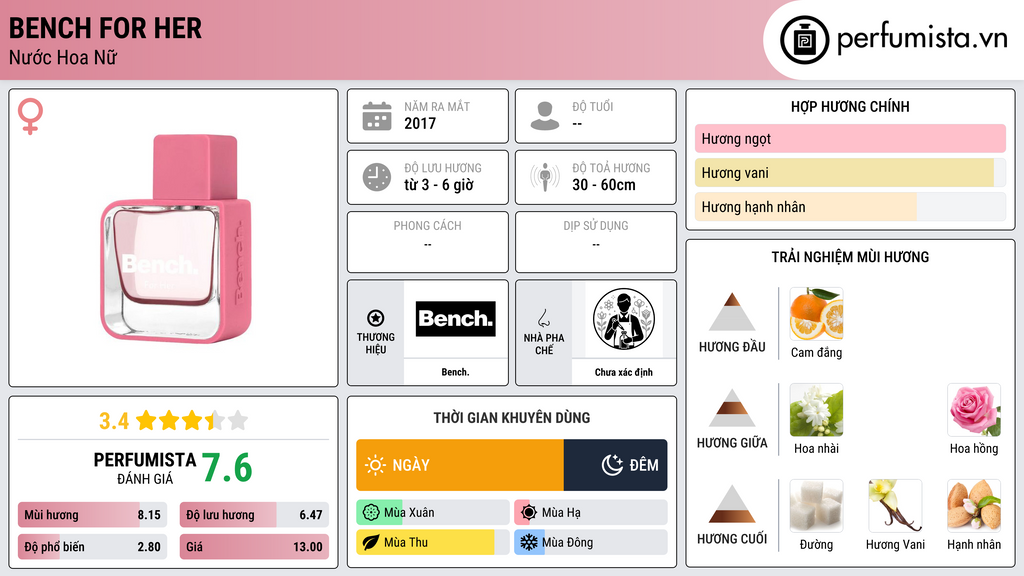Click the 3.4 star rating row
Screen dimensions: 1024x576
pyautogui.click(x=174, y=421)
